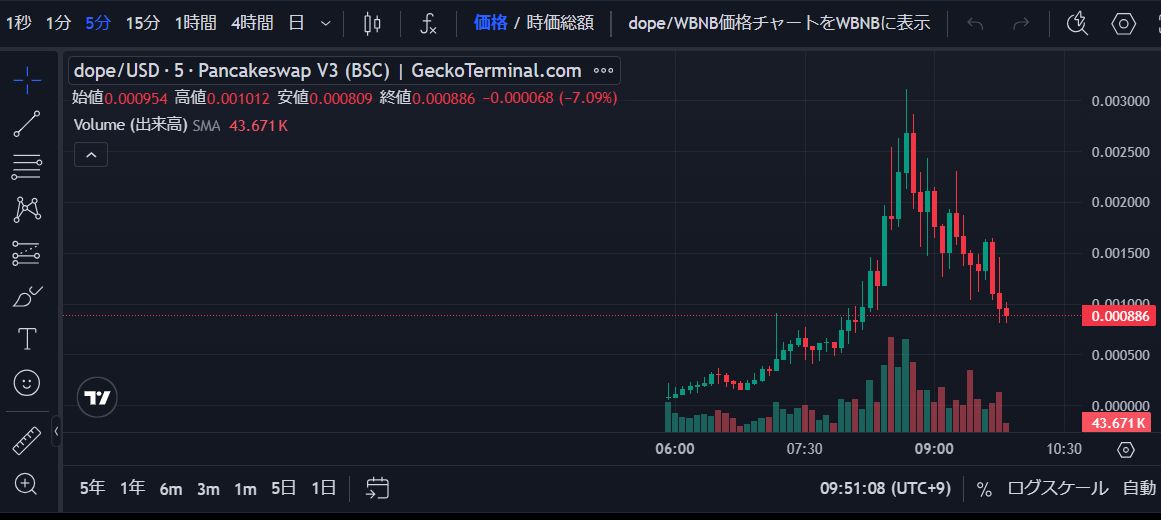Undo the last chart action

coord(975,24)
